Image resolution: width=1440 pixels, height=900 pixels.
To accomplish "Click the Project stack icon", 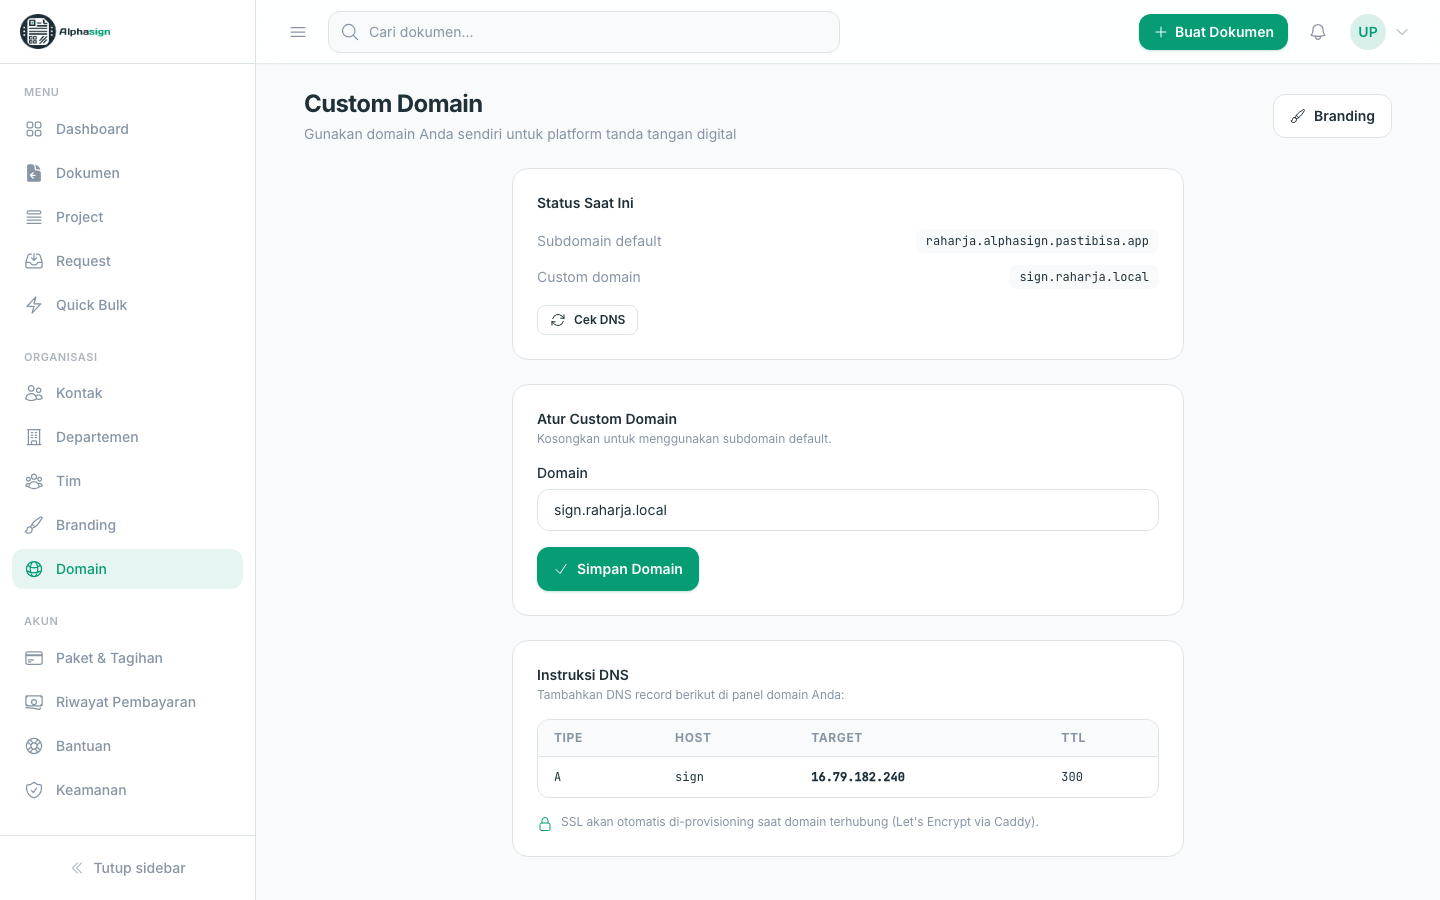I will tap(34, 217).
